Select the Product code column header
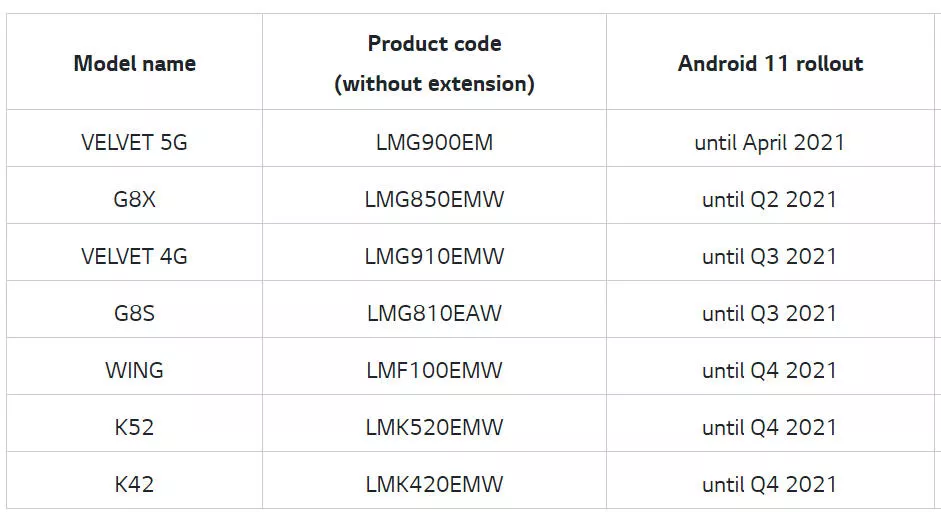Viewport: 941px width, 523px height. pos(434,63)
